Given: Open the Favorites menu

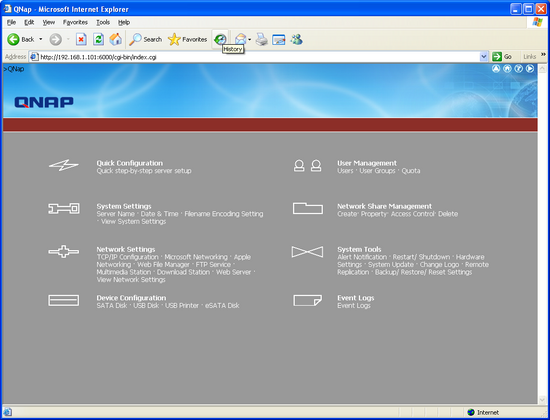Looking at the screenshot, I should click(75, 22).
